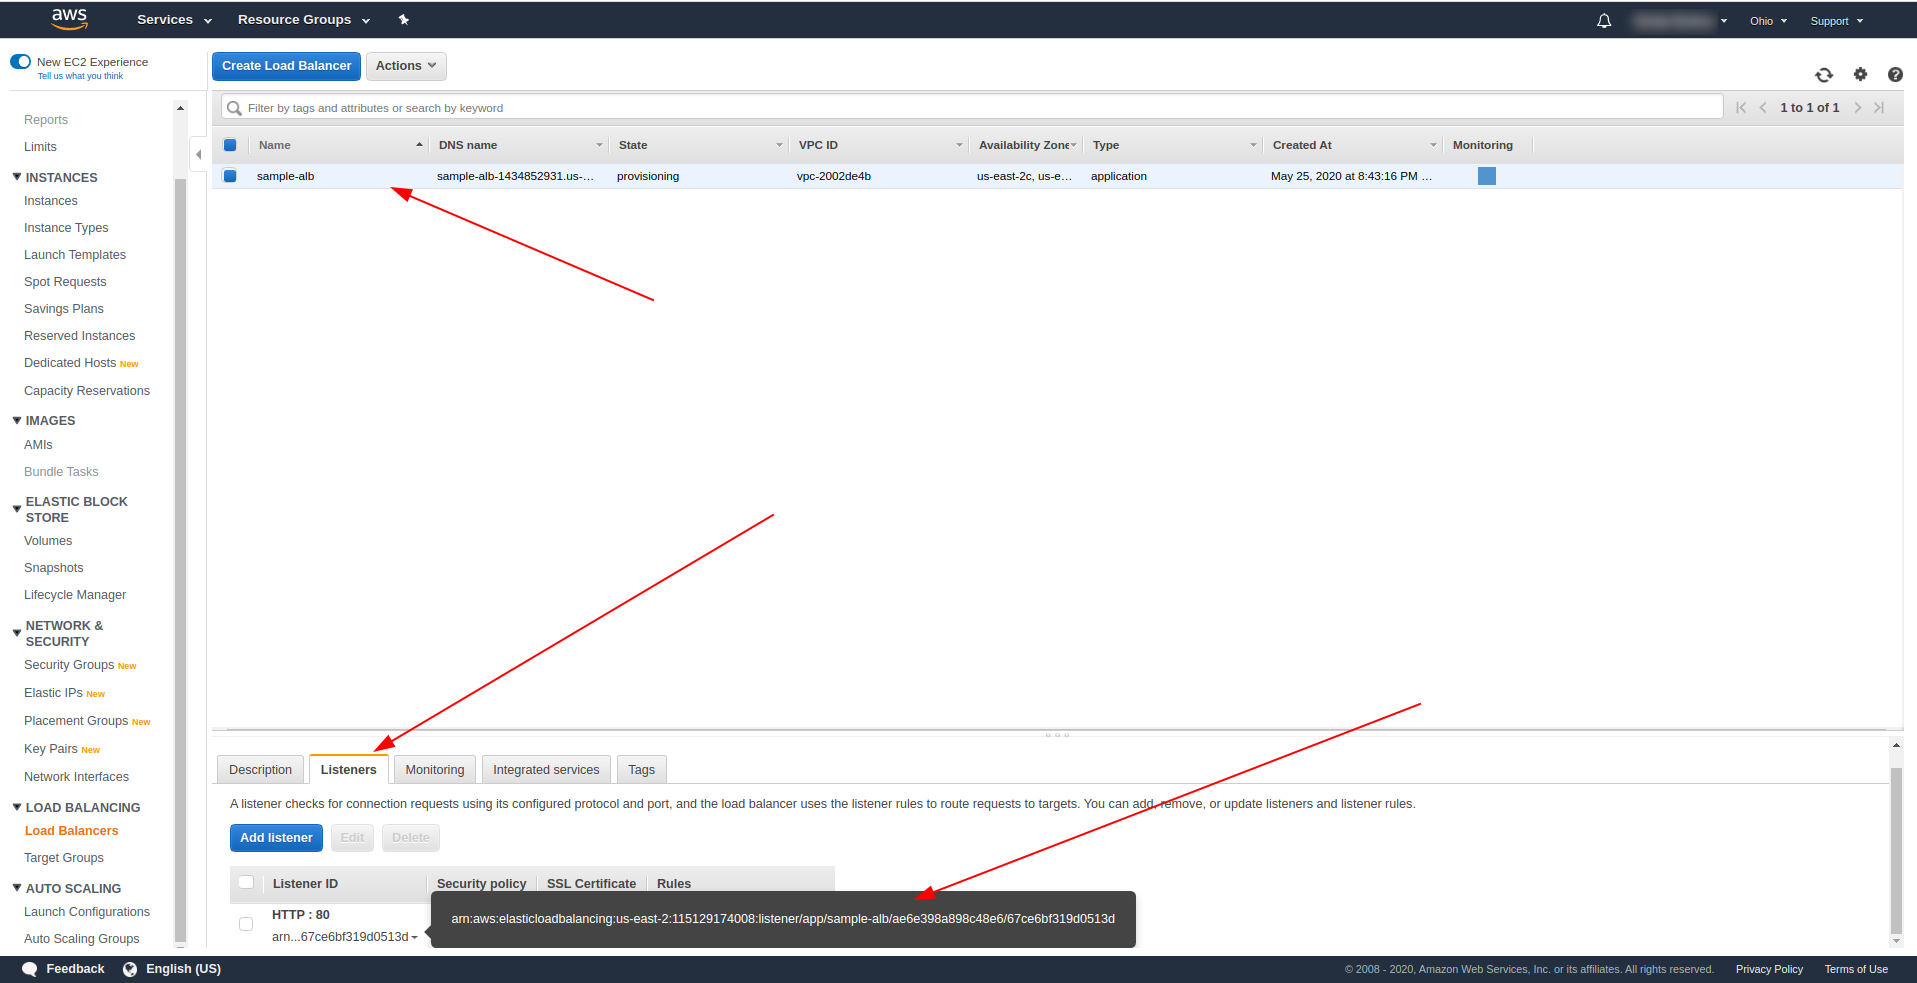This screenshot has height=983, width=1917.
Task: Open the Tags tab
Action: point(642,770)
